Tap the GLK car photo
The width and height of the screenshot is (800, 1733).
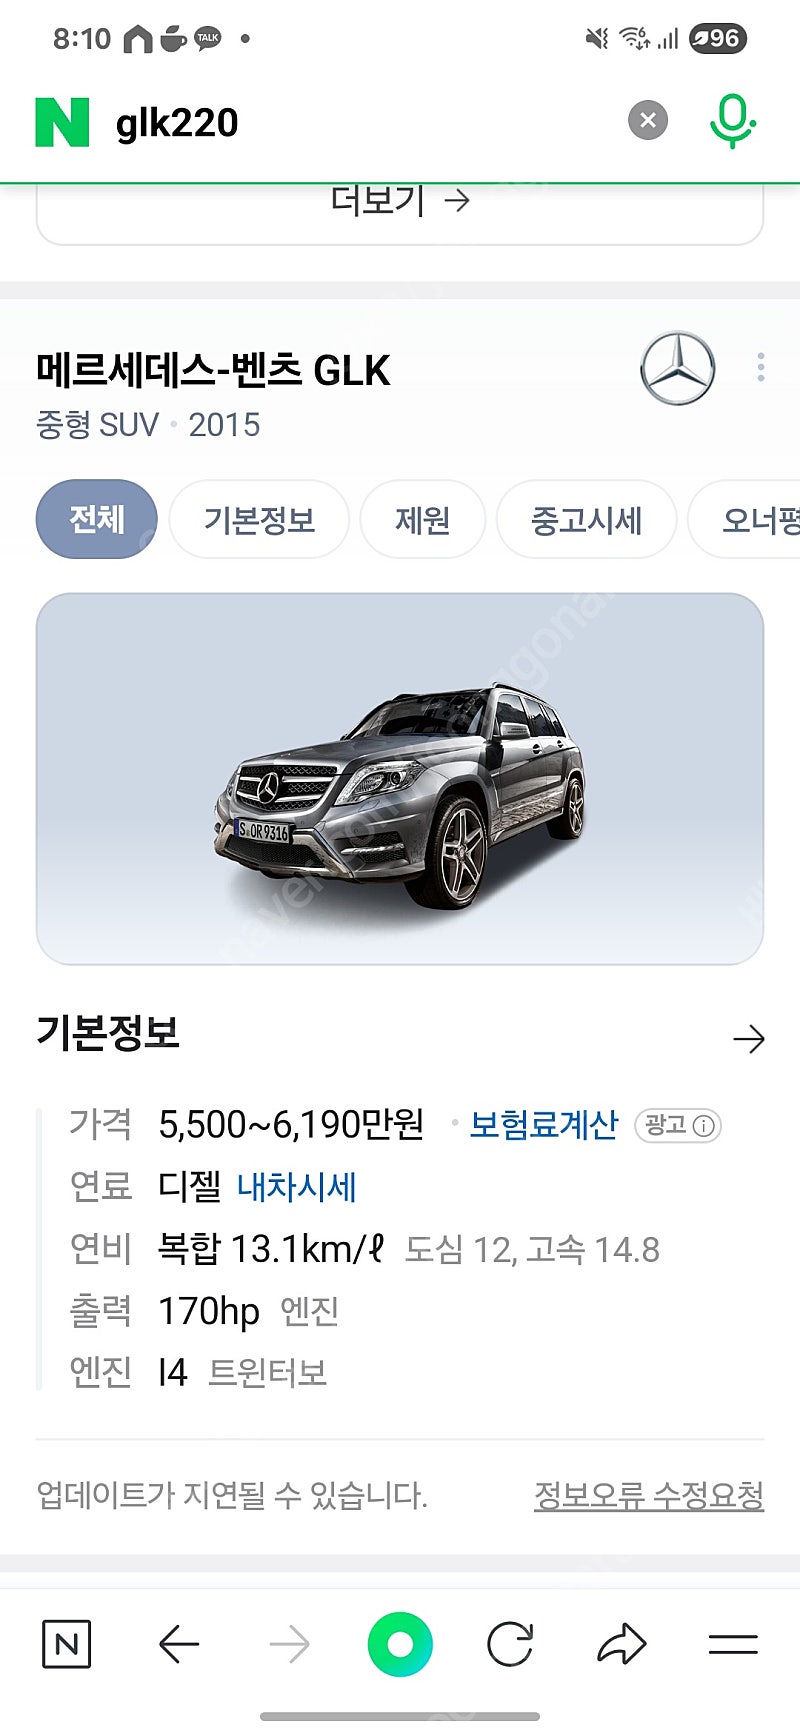coord(400,779)
